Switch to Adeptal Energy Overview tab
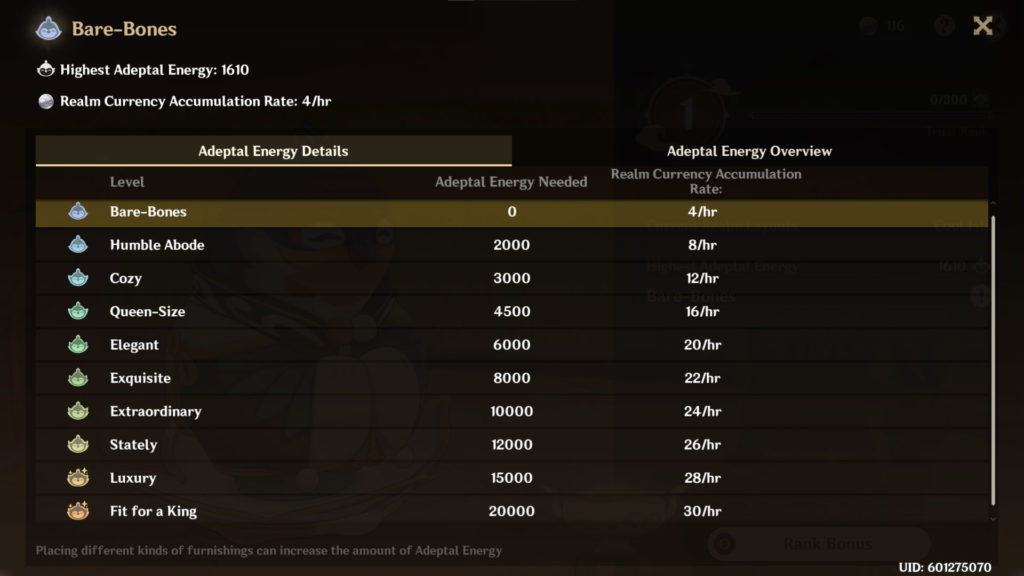1024x576 pixels. 749,151
